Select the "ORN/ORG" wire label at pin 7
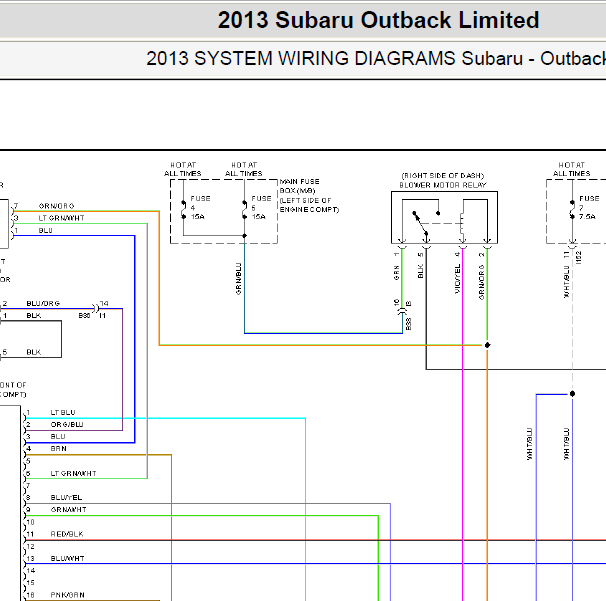The image size is (606, 601). click(x=56, y=206)
